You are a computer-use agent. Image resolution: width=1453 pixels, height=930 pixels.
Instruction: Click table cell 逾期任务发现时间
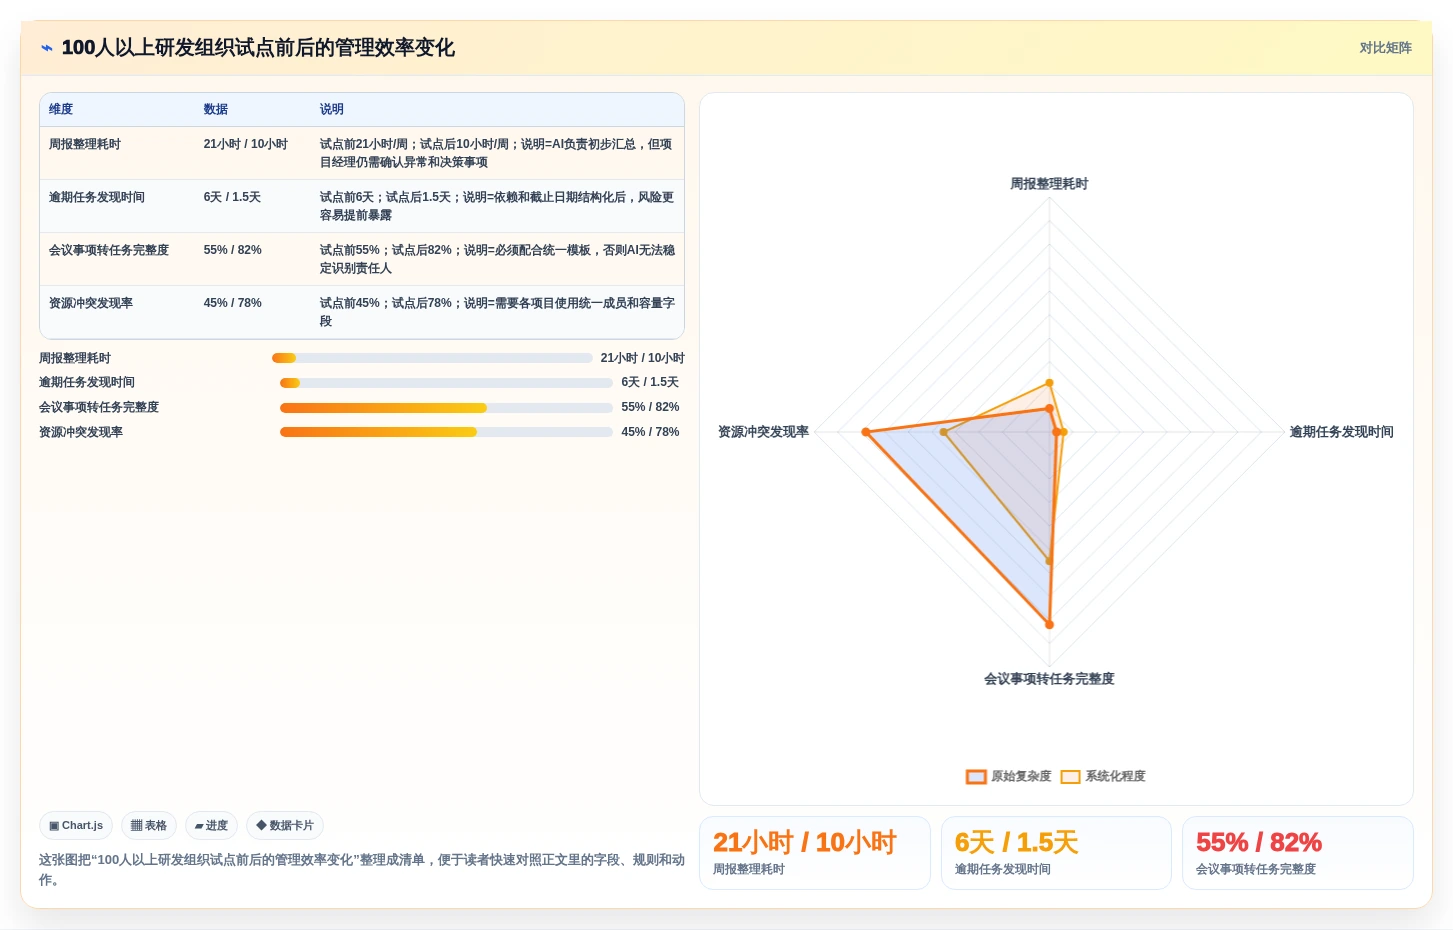click(x=97, y=198)
